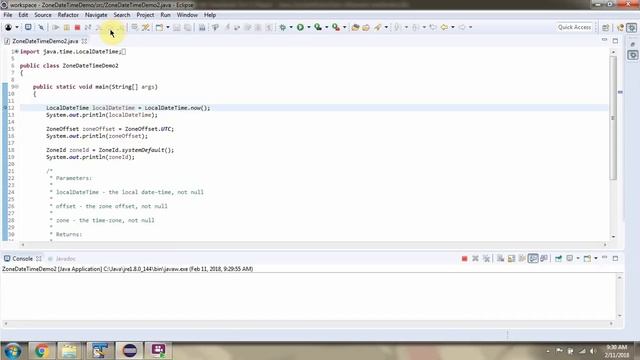Open the Run button dropdown arrow

[309, 27]
